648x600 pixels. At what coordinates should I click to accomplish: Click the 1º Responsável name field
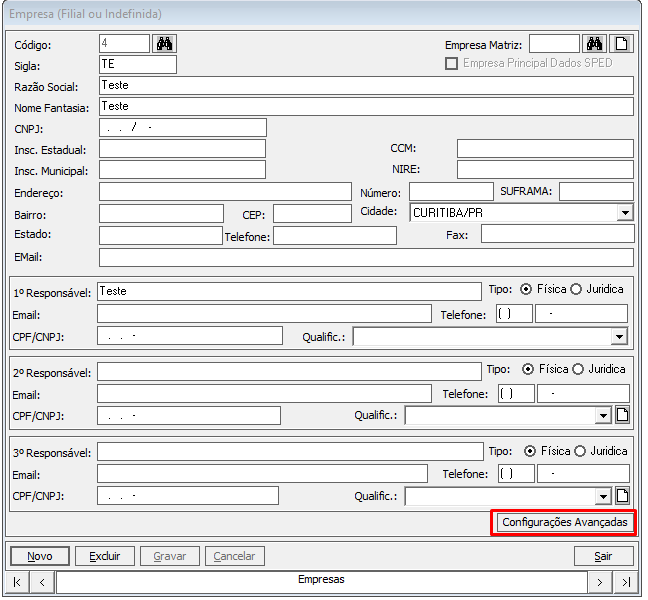click(x=289, y=291)
